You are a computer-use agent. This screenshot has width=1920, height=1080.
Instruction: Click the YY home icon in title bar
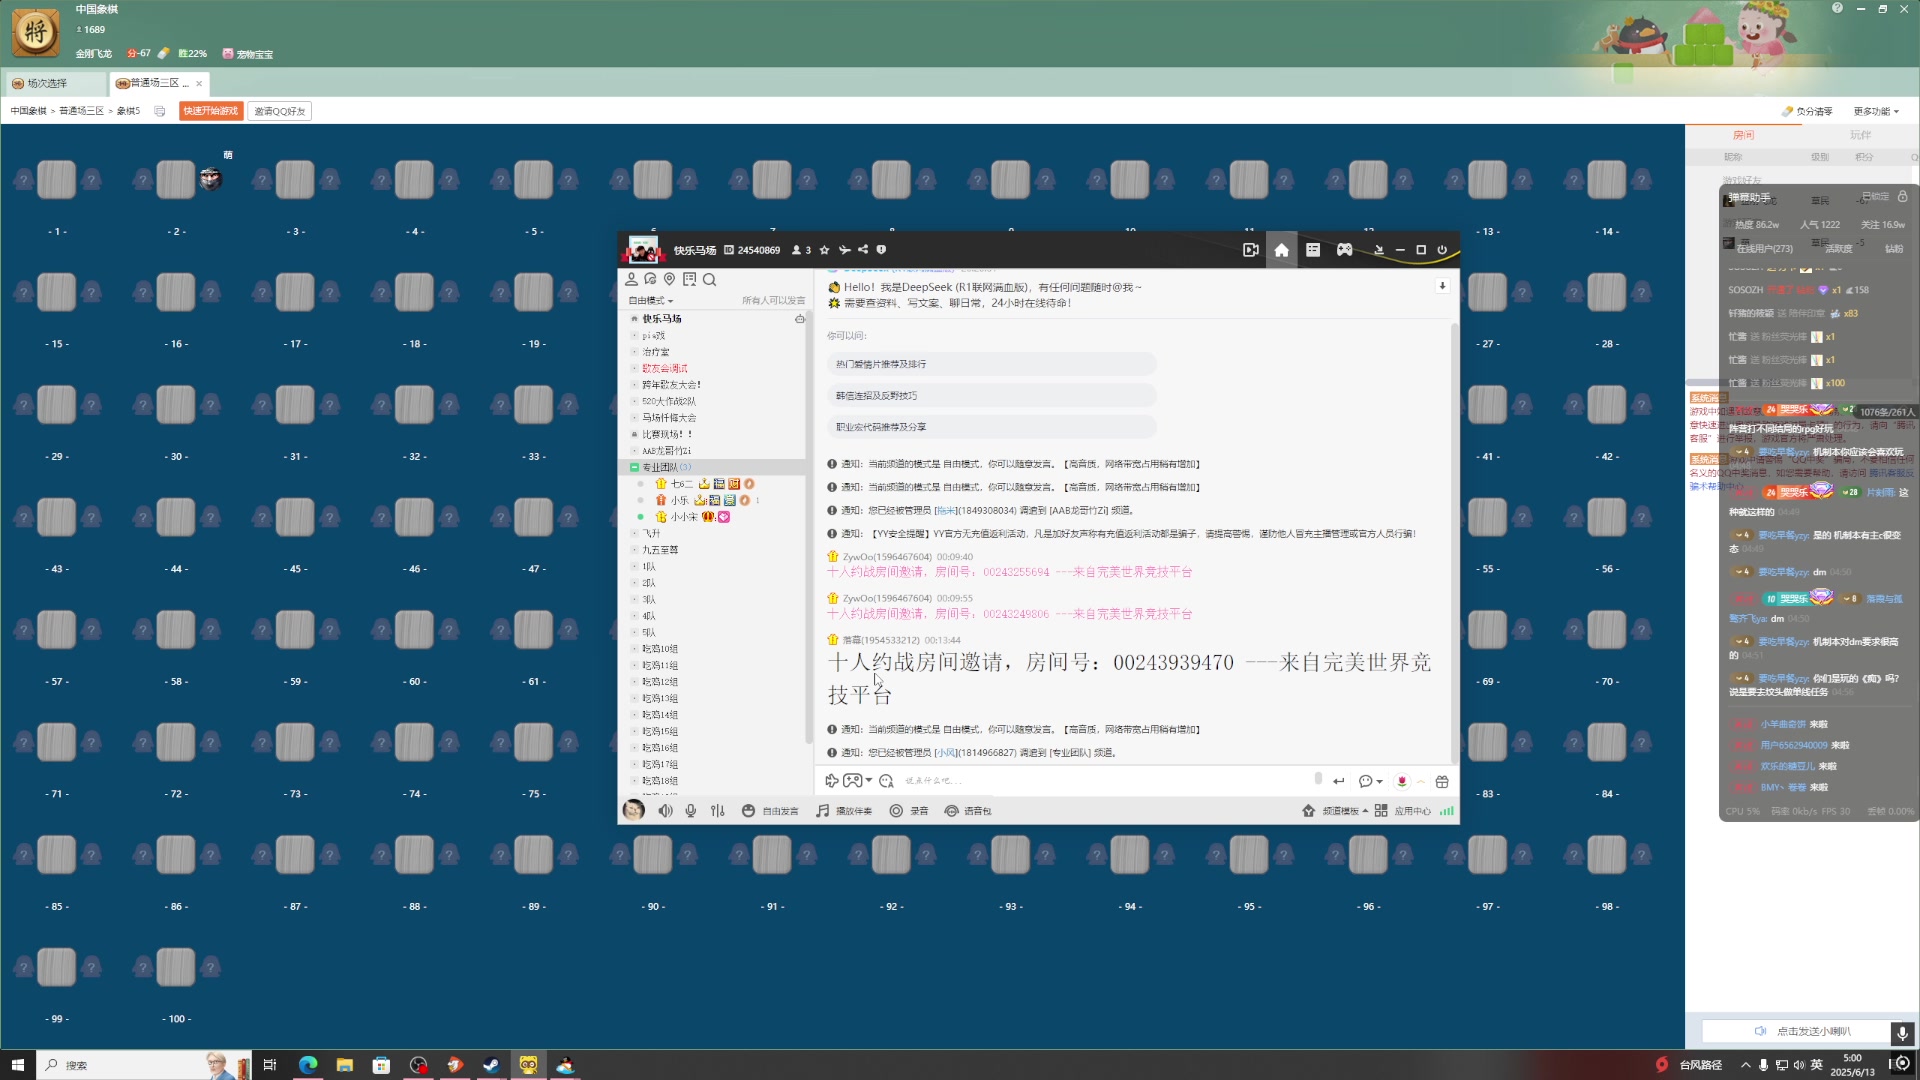1281,250
